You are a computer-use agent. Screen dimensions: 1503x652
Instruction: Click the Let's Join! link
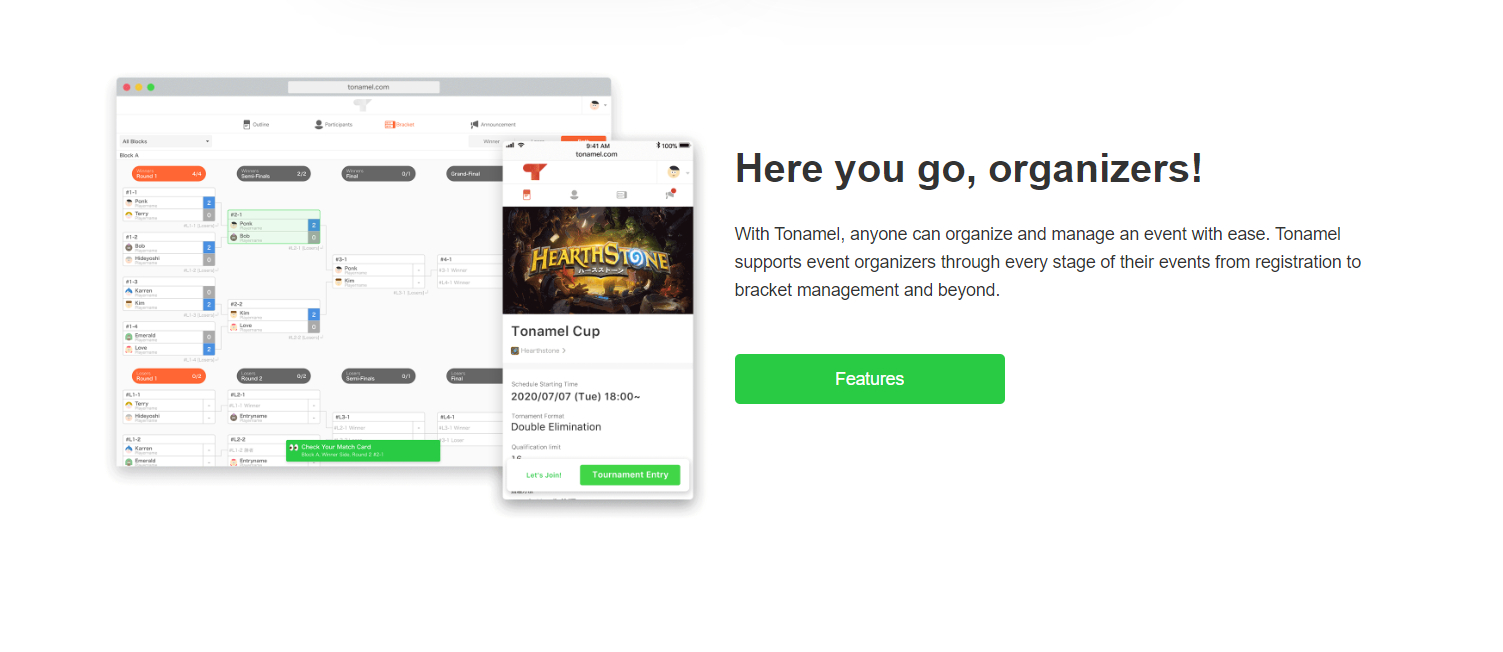544,475
